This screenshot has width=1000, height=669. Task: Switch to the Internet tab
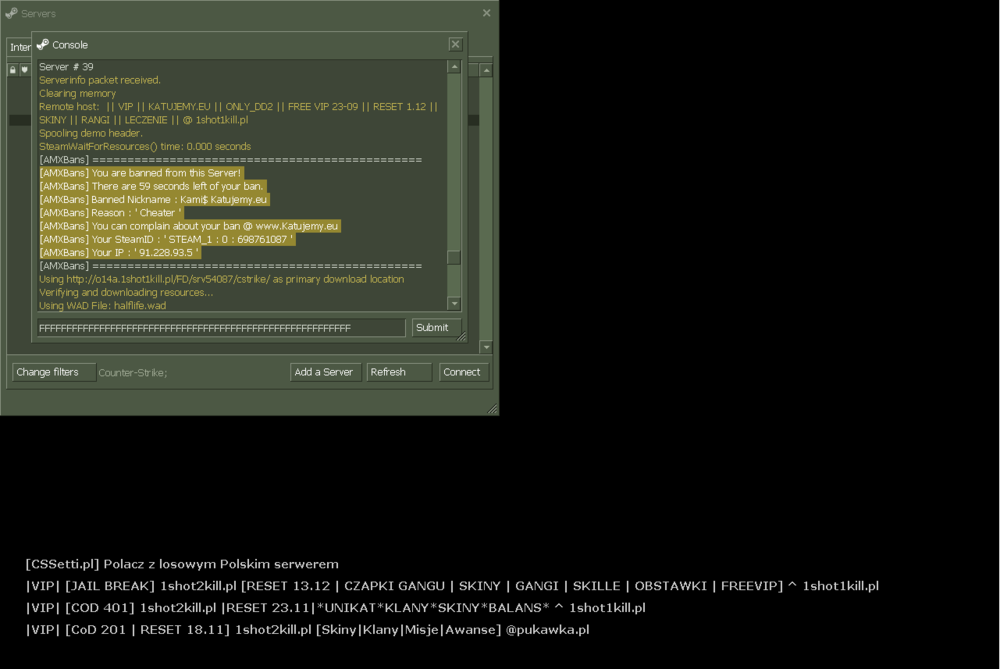pyautogui.click(x=20, y=47)
